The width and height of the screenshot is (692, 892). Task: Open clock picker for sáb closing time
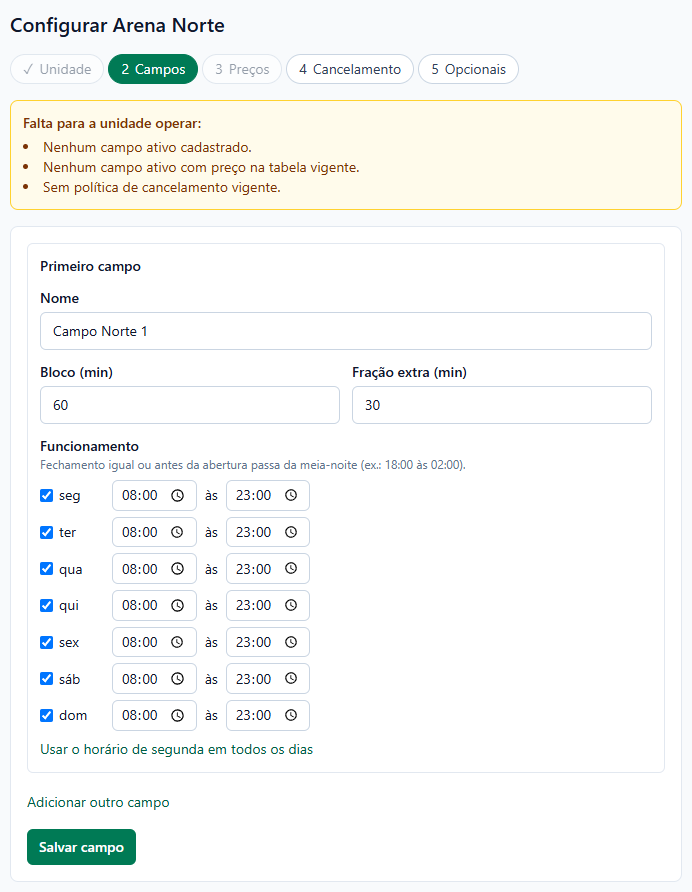click(291, 679)
